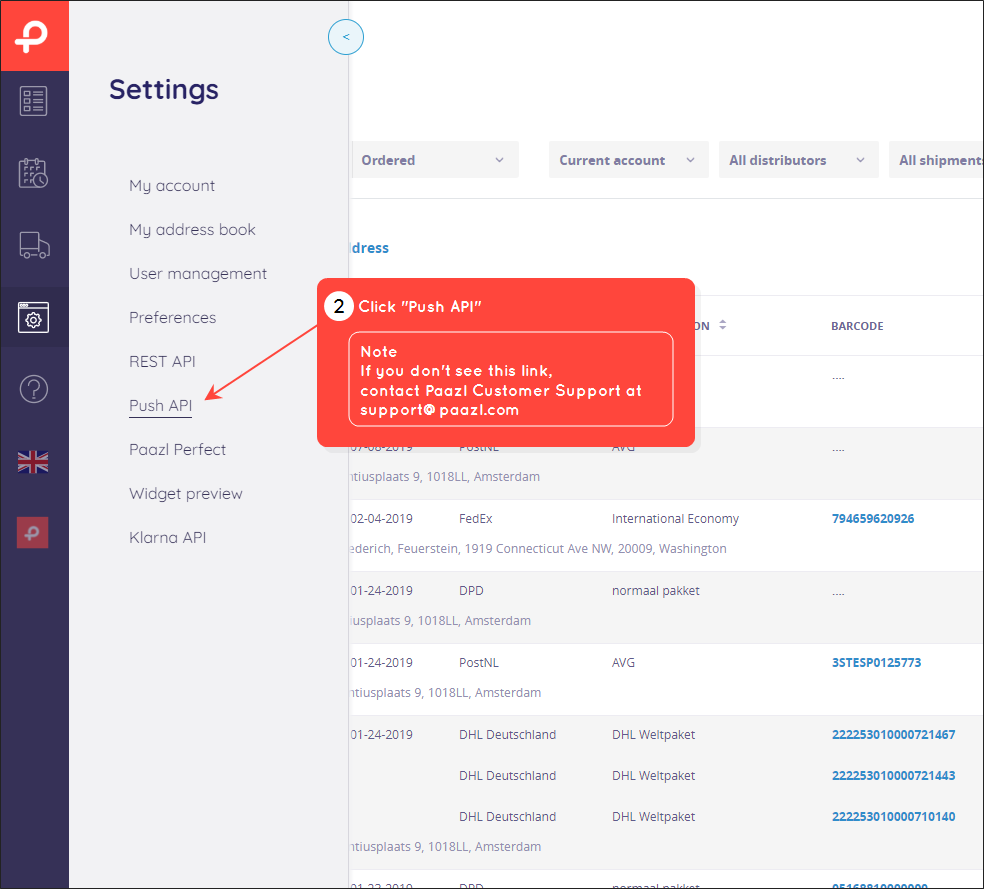Image resolution: width=984 pixels, height=889 pixels.
Task: Sort column using the sort arrows
Action: coord(722,325)
